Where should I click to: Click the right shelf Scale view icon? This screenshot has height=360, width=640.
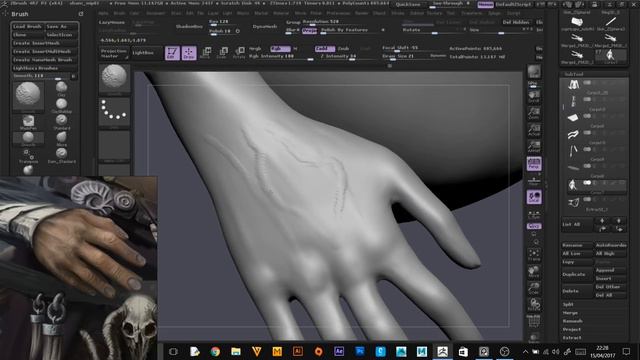pyautogui.click(x=534, y=288)
